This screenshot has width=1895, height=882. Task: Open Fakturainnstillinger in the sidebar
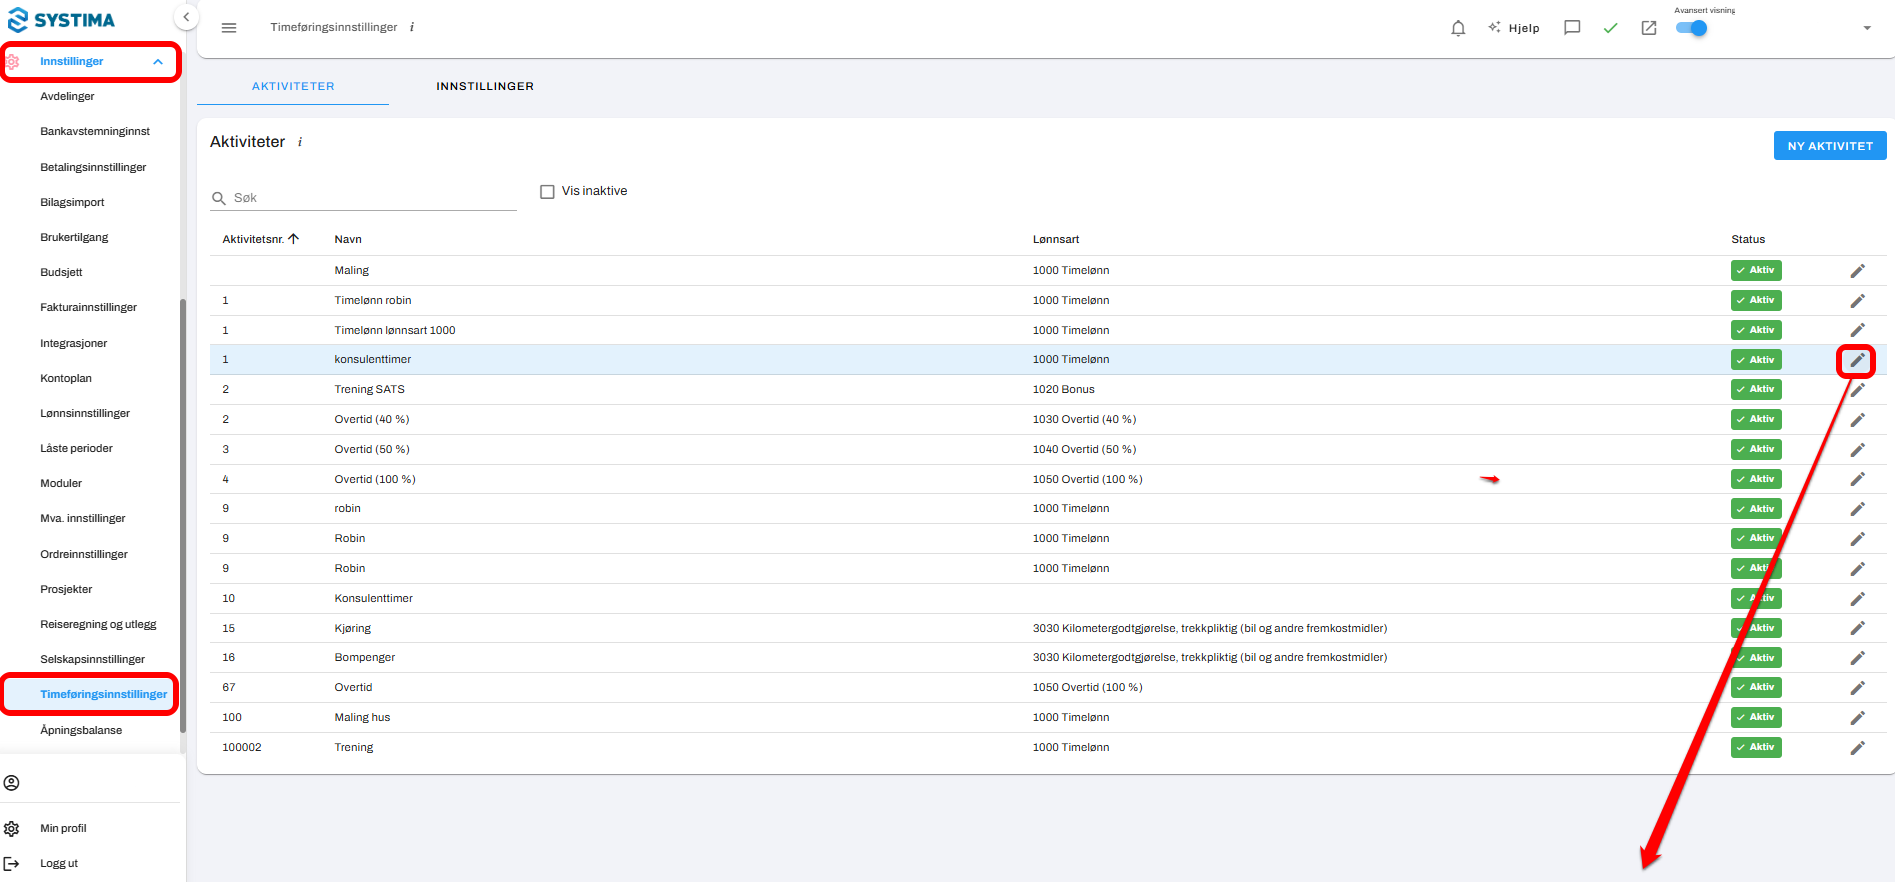pos(88,307)
